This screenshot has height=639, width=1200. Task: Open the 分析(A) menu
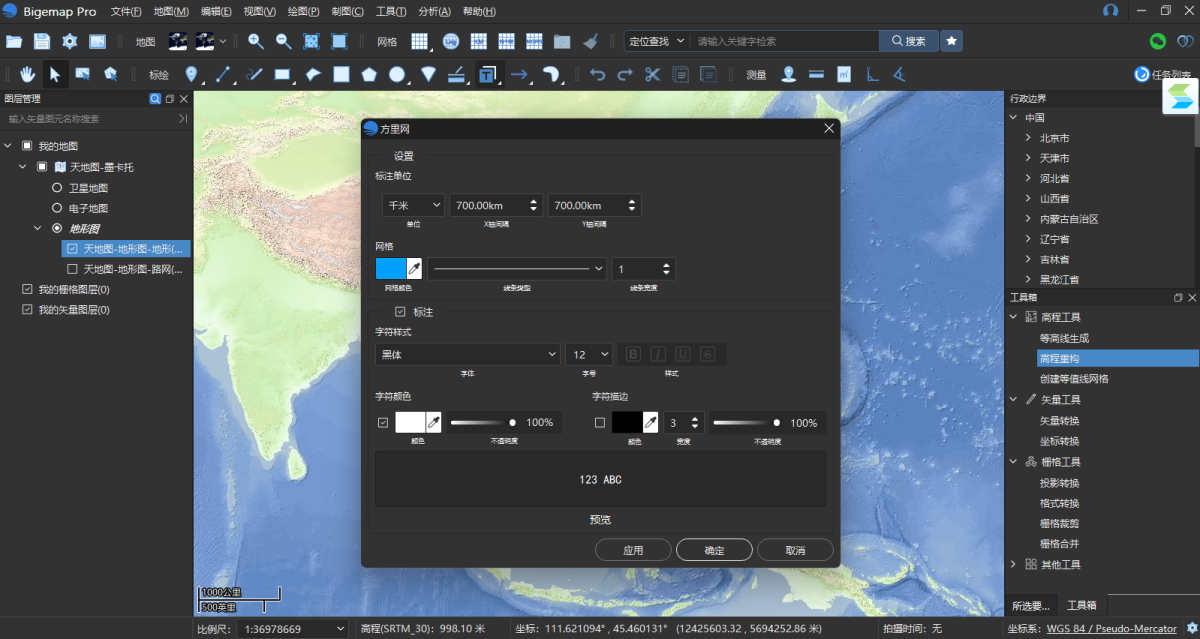pyautogui.click(x=434, y=11)
